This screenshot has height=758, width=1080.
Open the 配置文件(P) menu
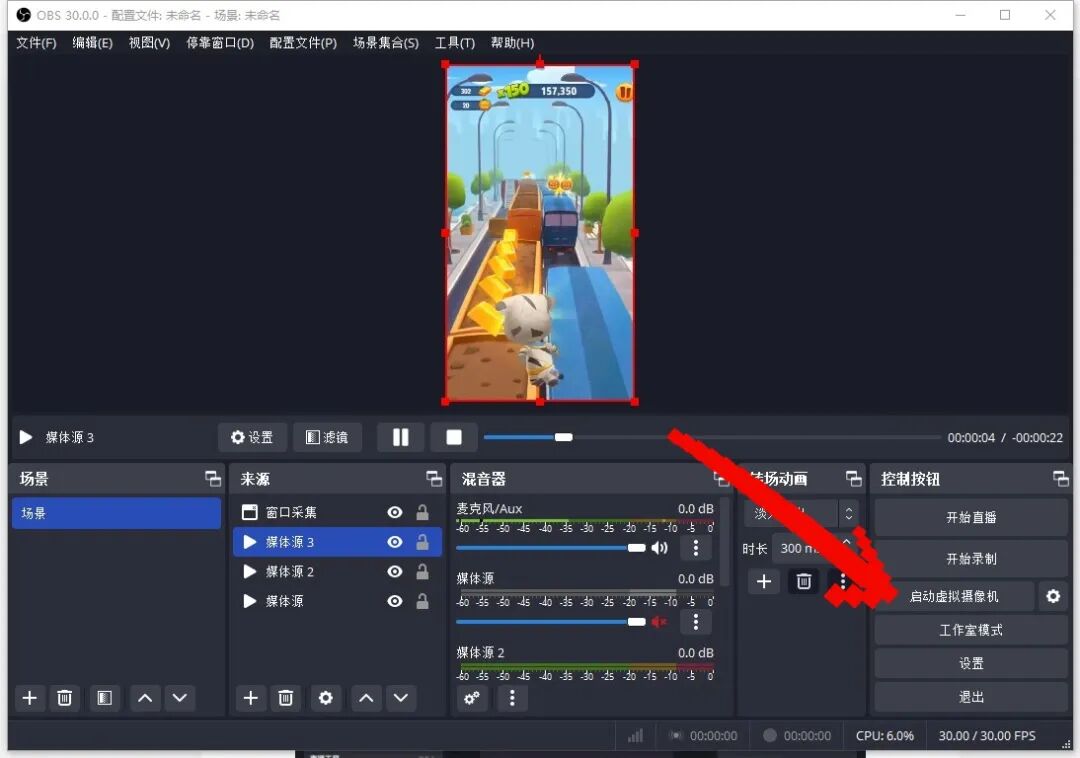click(303, 43)
